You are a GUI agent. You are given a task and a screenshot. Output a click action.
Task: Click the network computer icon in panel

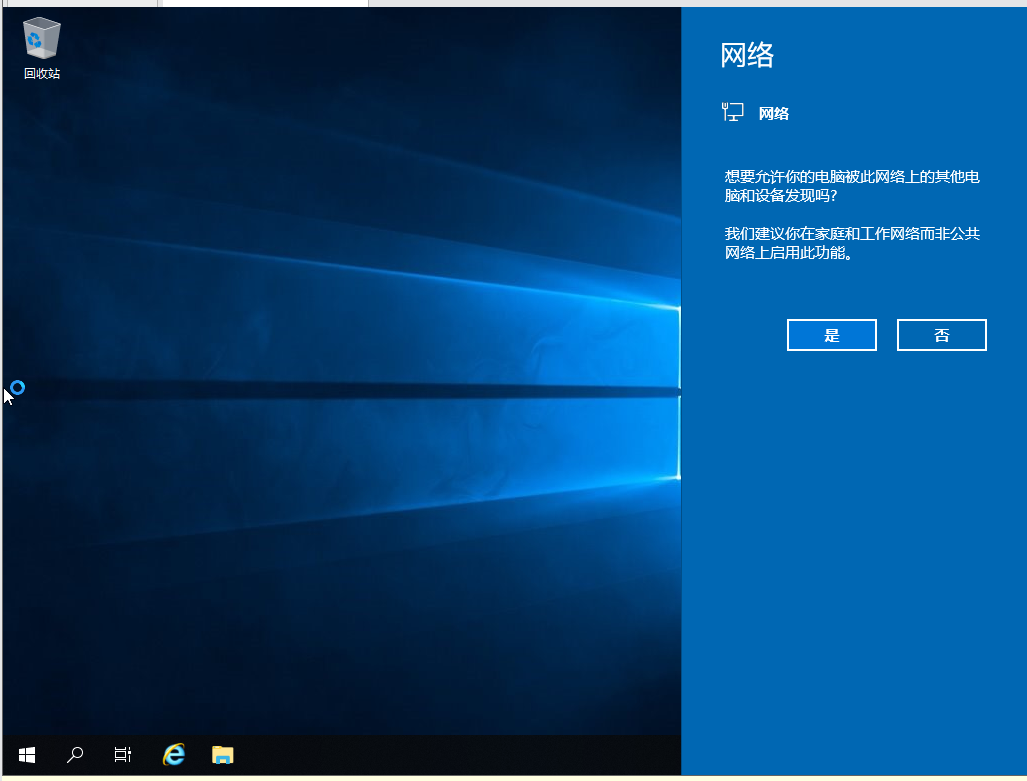[732, 112]
